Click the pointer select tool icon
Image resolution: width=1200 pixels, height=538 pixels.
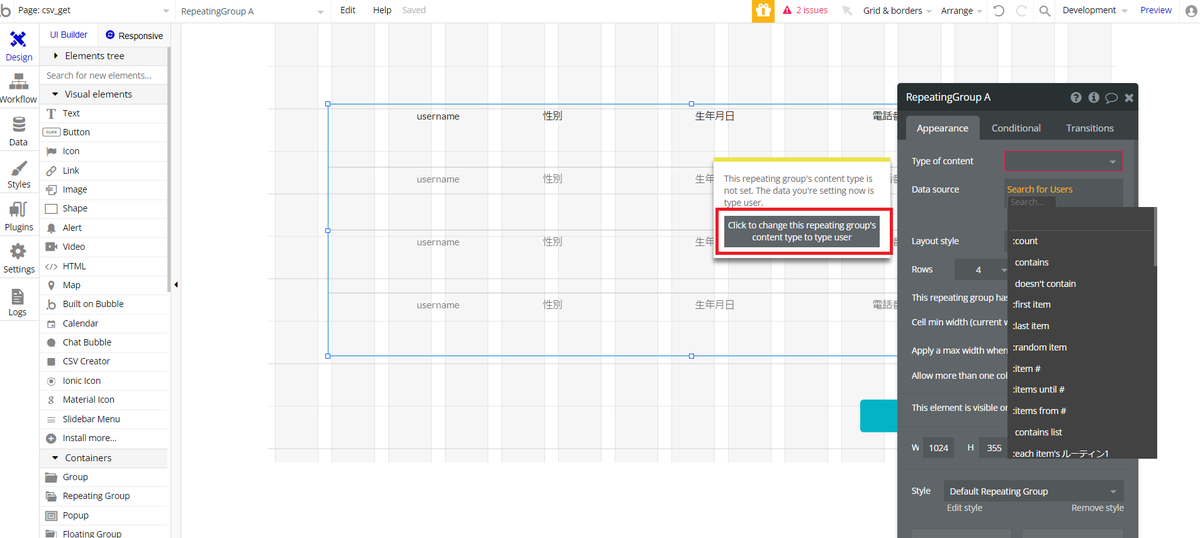click(846, 10)
